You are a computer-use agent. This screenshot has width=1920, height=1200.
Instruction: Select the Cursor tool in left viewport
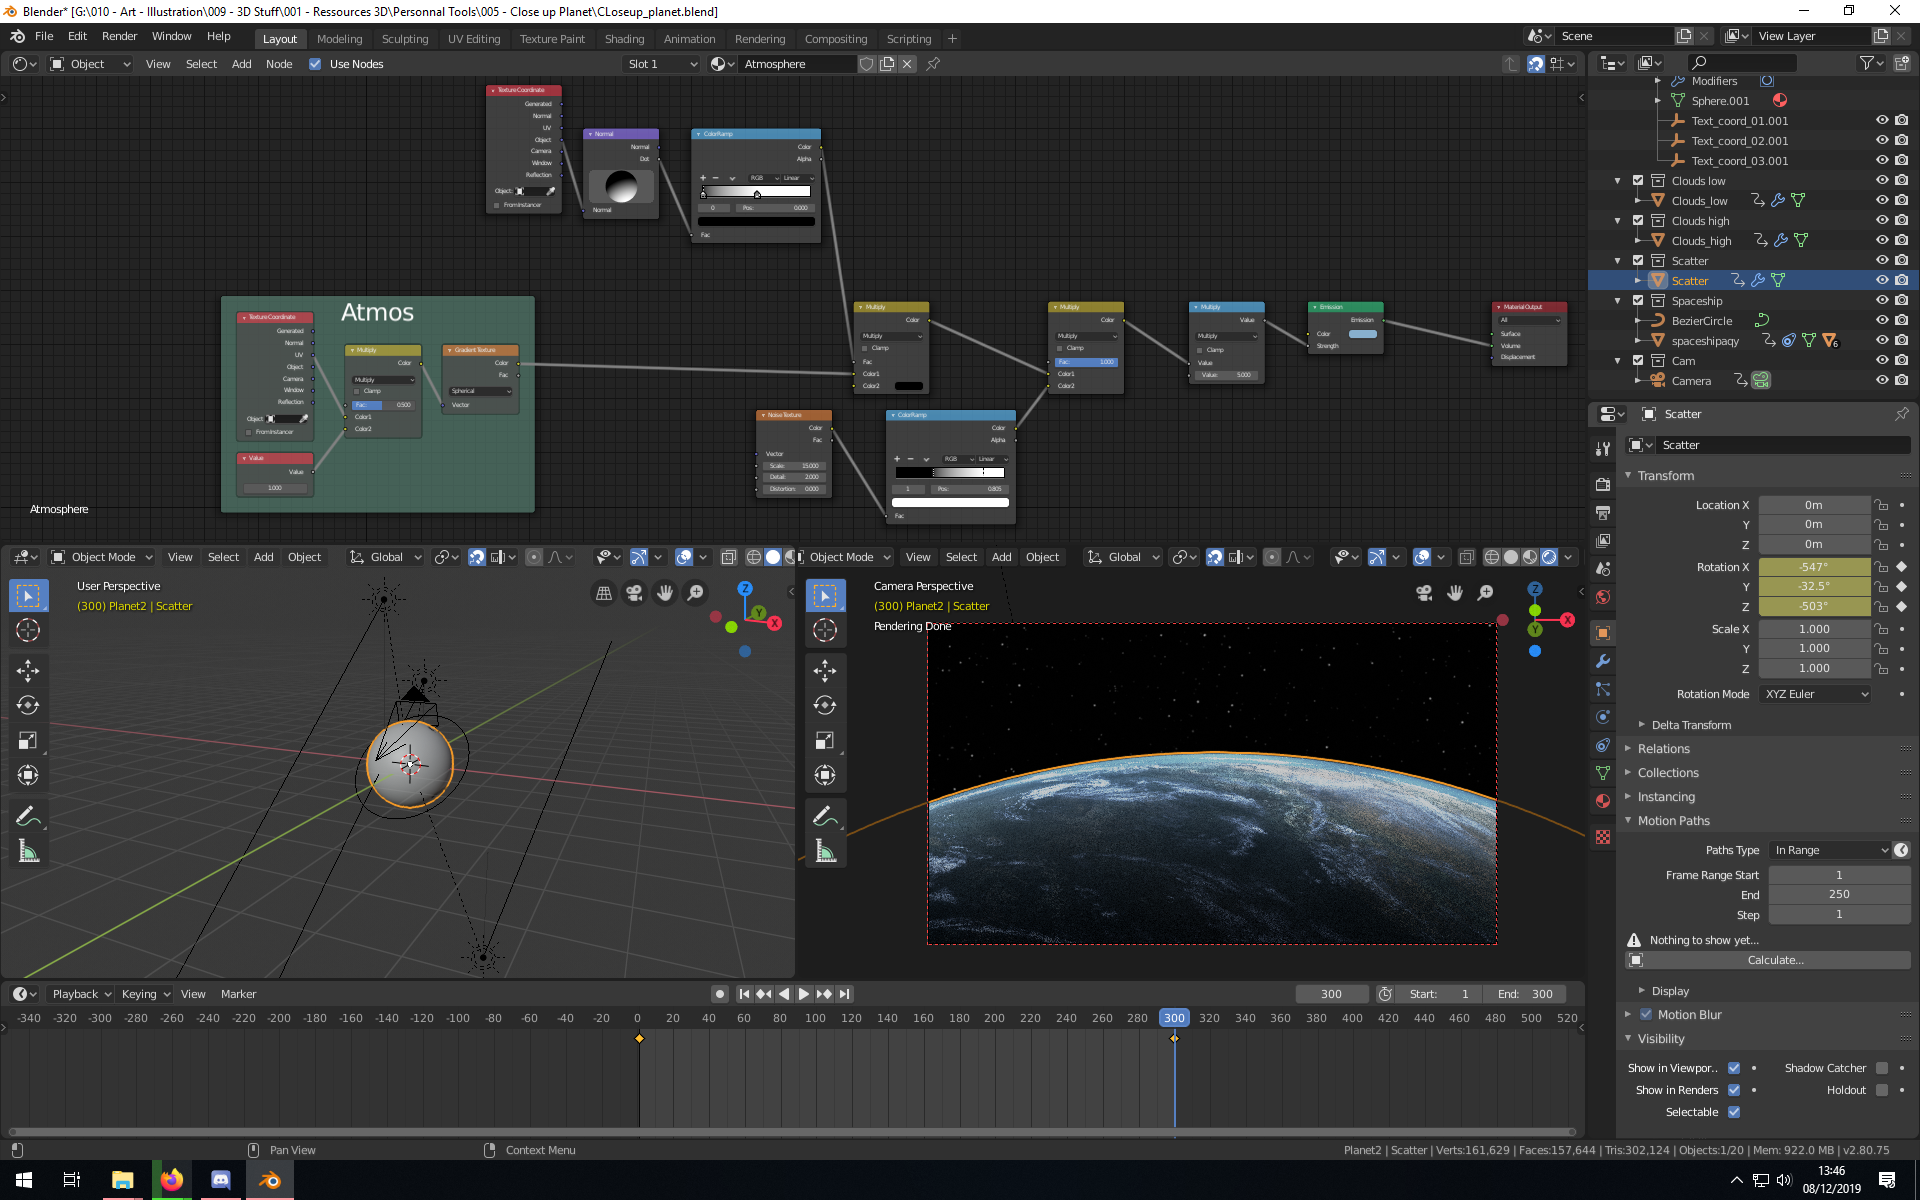28,630
